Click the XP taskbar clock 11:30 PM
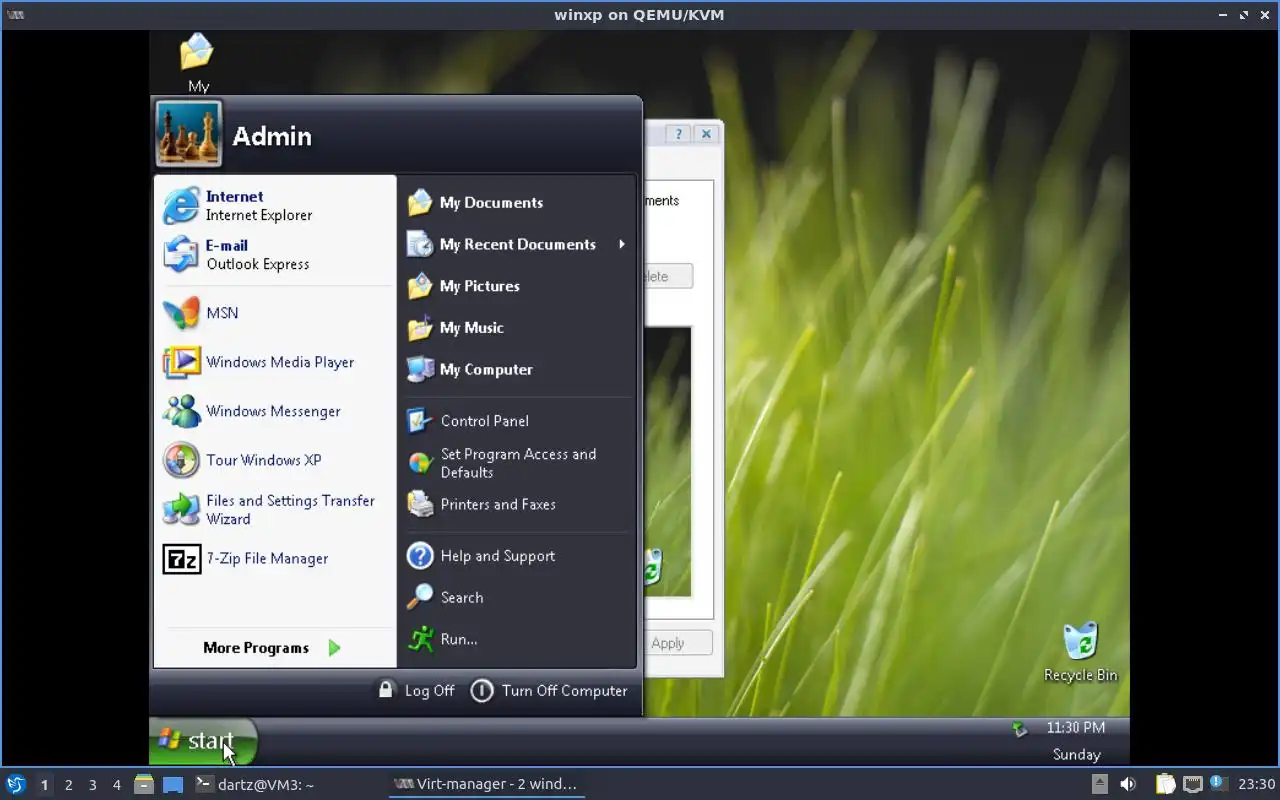Image resolution: width=1280 pixels, height=800 pixels. coord(1076,728)
